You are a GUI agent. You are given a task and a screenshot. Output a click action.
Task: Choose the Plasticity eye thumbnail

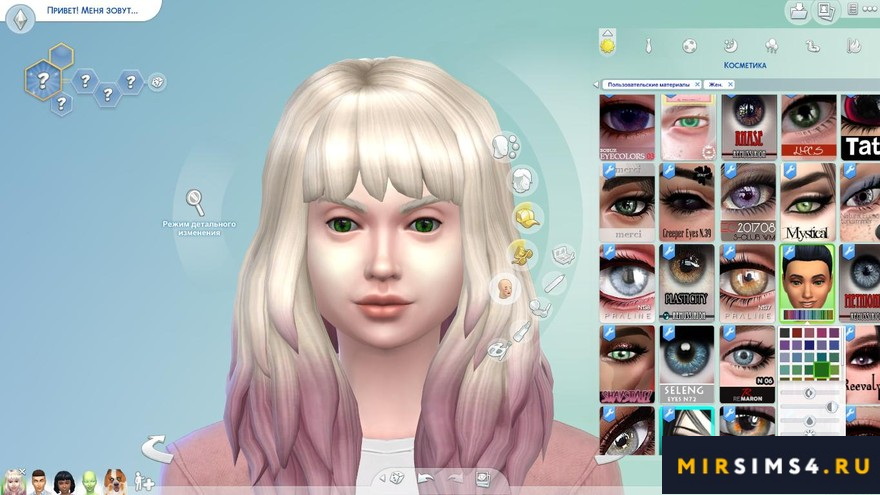688,283
